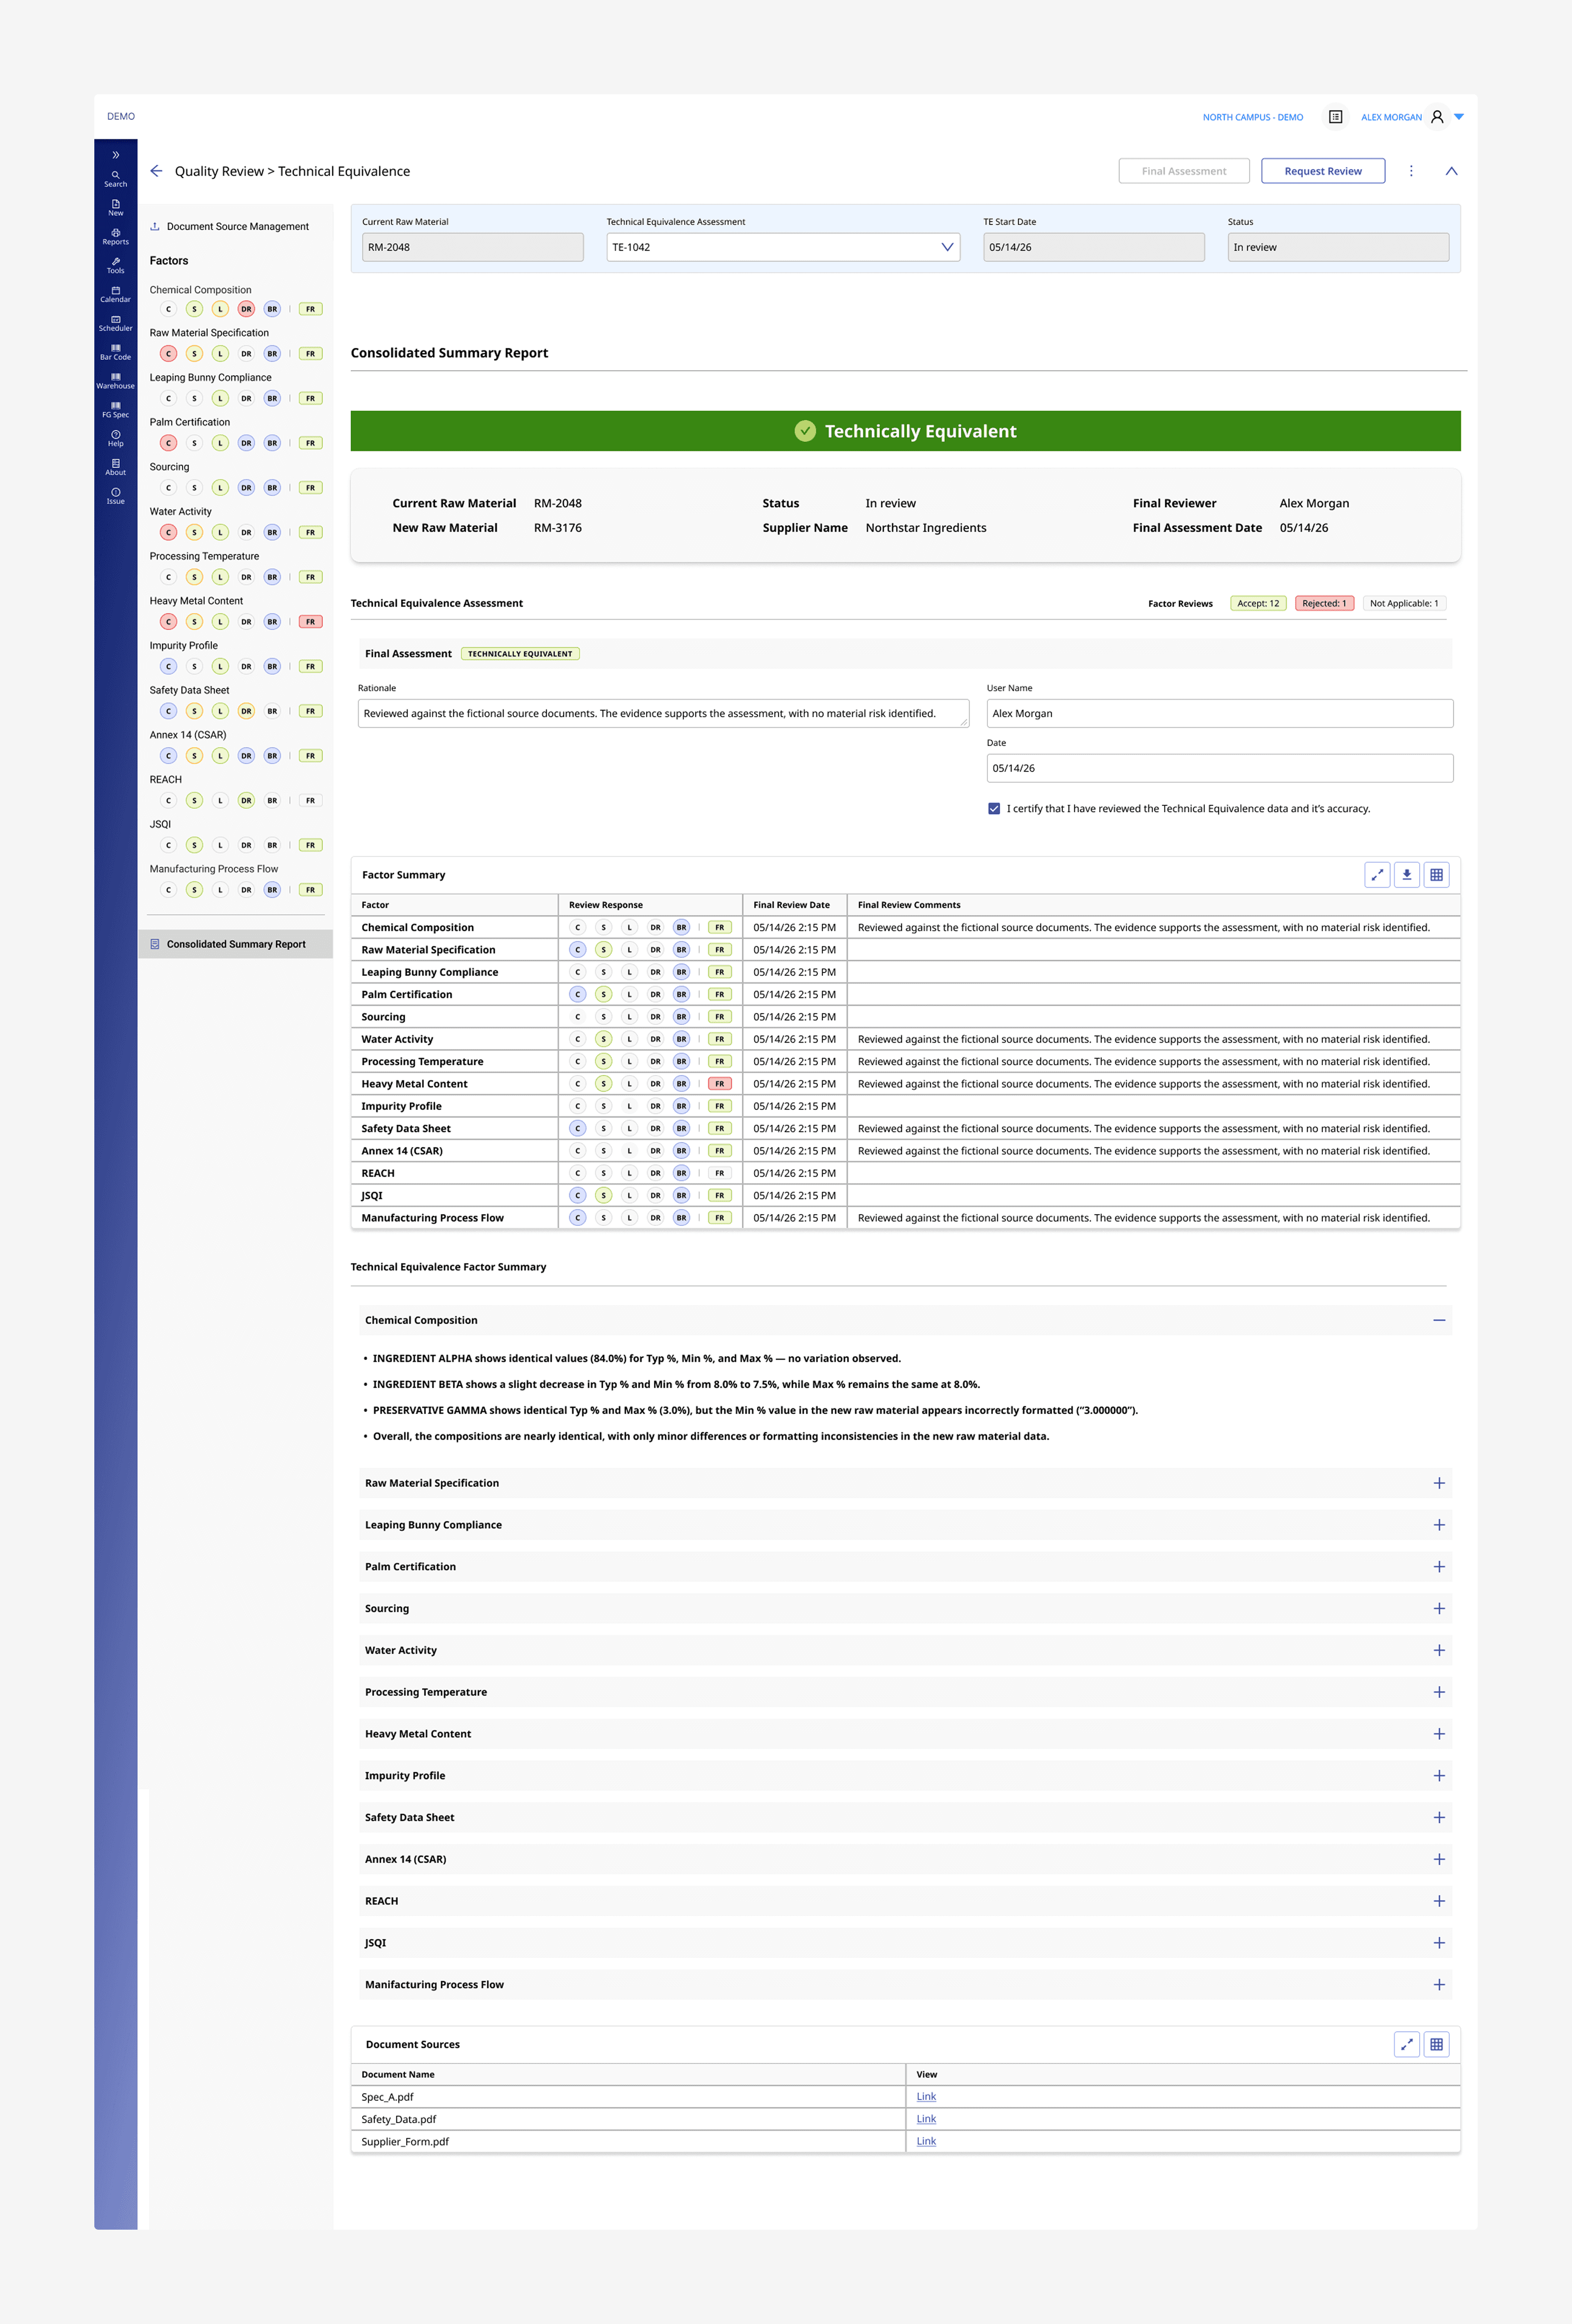Open Issue in the sidebar

(x=115, y=496)
